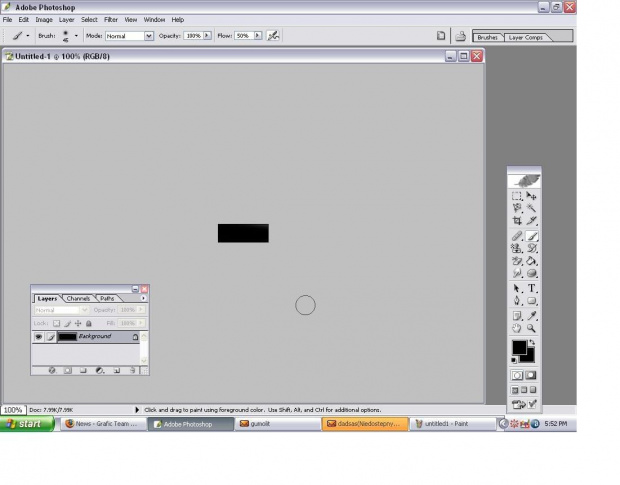Click the Create new set folder icon

click(x=83, y=370)
